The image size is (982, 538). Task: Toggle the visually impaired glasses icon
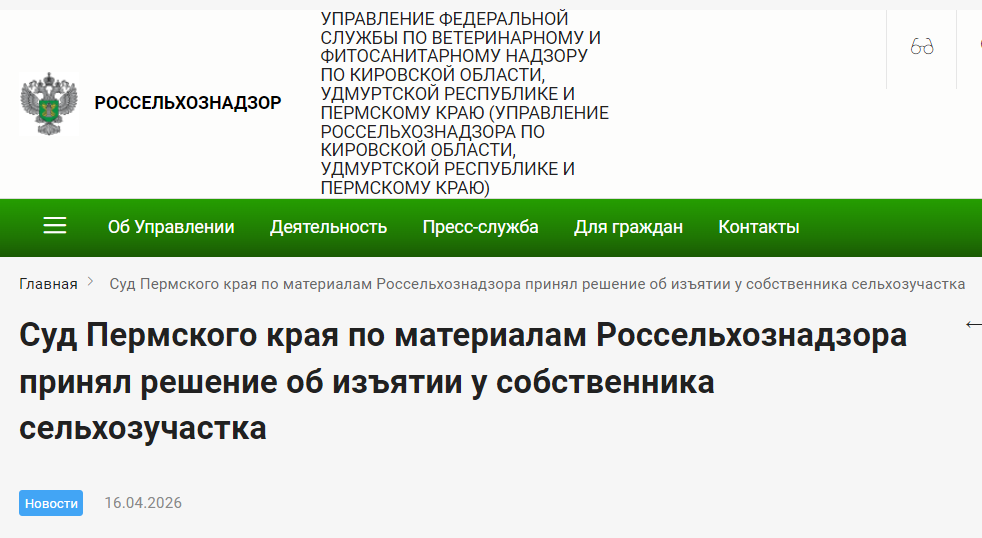pyautogui.click(x=921, y=46)
